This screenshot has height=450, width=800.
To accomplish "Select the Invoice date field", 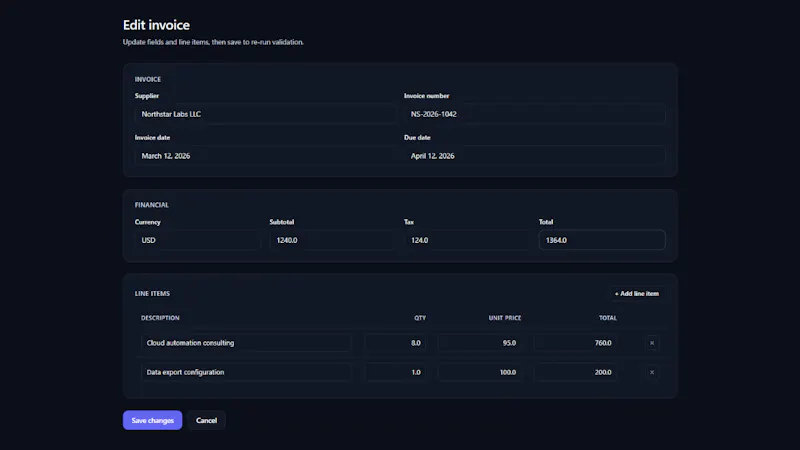I will click(265, 156).
